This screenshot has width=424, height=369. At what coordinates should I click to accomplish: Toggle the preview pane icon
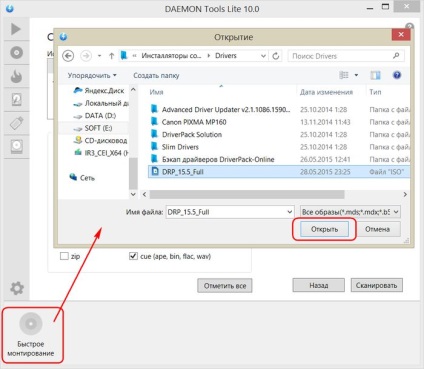coord(375,75)
